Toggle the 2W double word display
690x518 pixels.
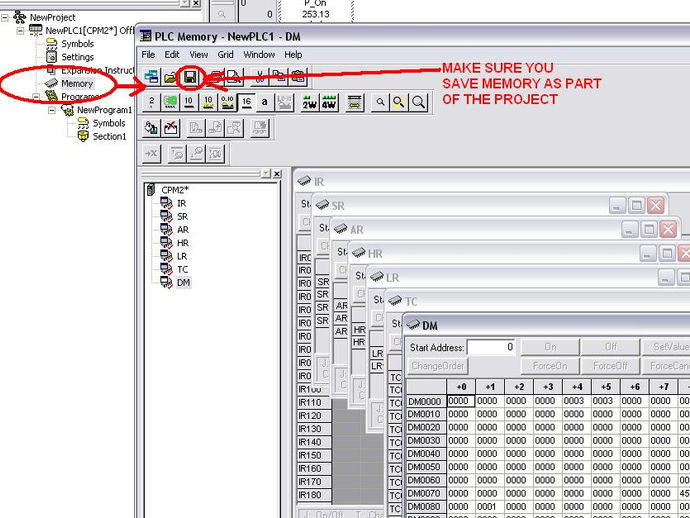(310, 103)
